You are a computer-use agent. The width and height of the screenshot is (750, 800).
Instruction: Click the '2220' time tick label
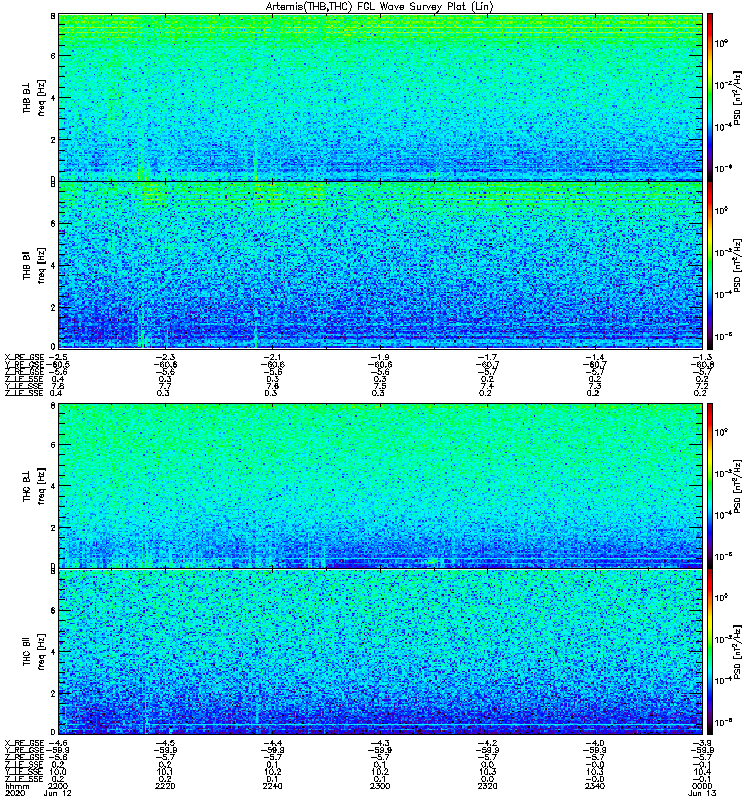[x=165, y=786]
